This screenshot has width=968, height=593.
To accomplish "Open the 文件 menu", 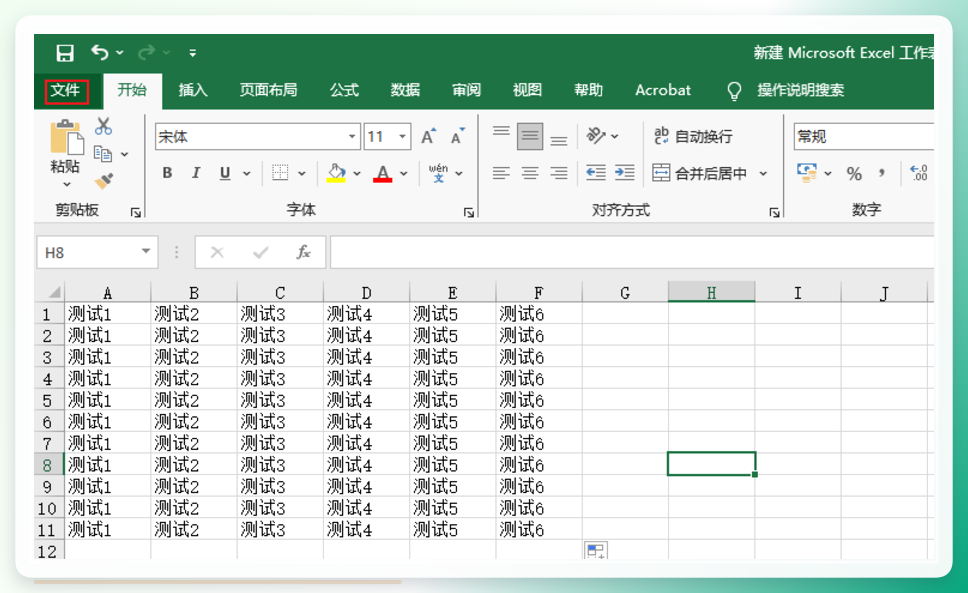I will click(65, 90).
